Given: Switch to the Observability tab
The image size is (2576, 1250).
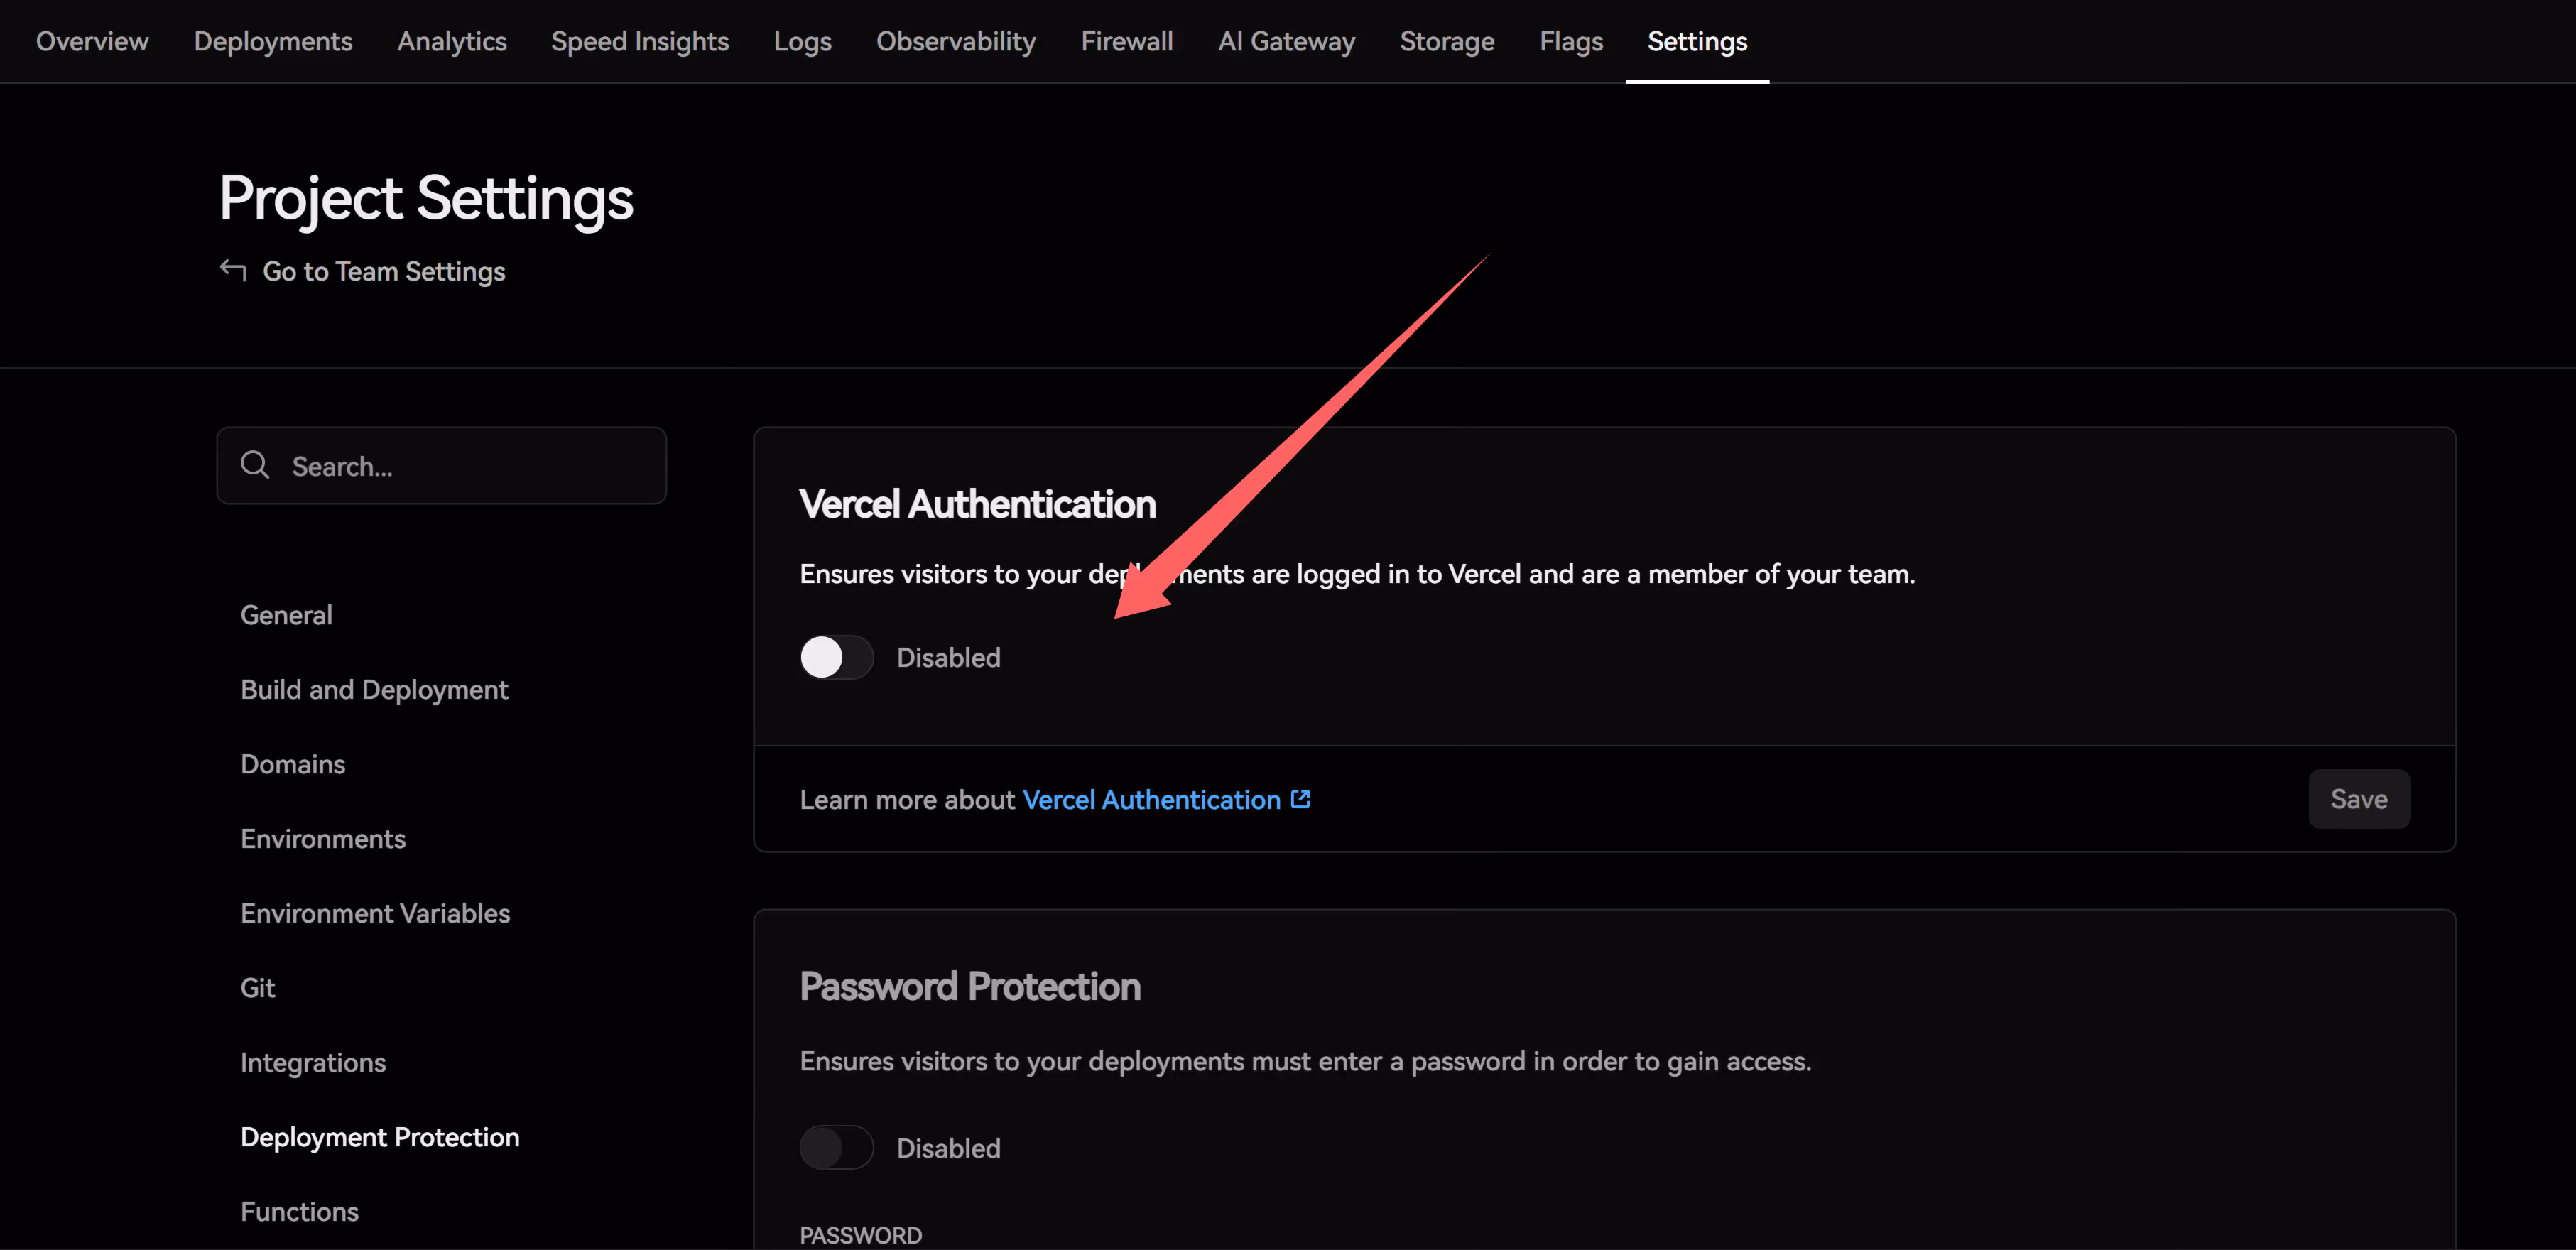Looking at the screenshot, I should 955,41.
